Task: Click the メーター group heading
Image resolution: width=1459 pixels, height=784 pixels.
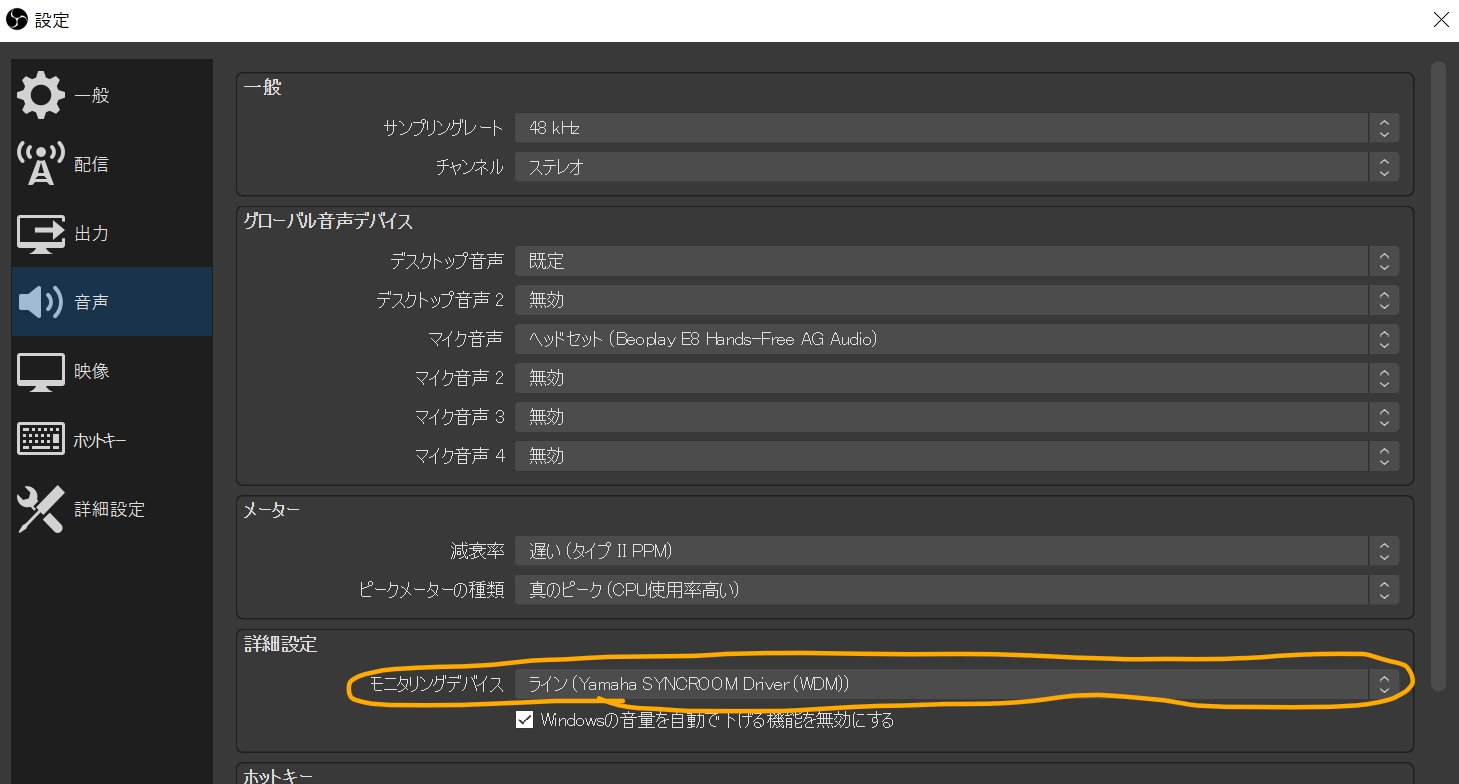Action: (x=272, y=510)
